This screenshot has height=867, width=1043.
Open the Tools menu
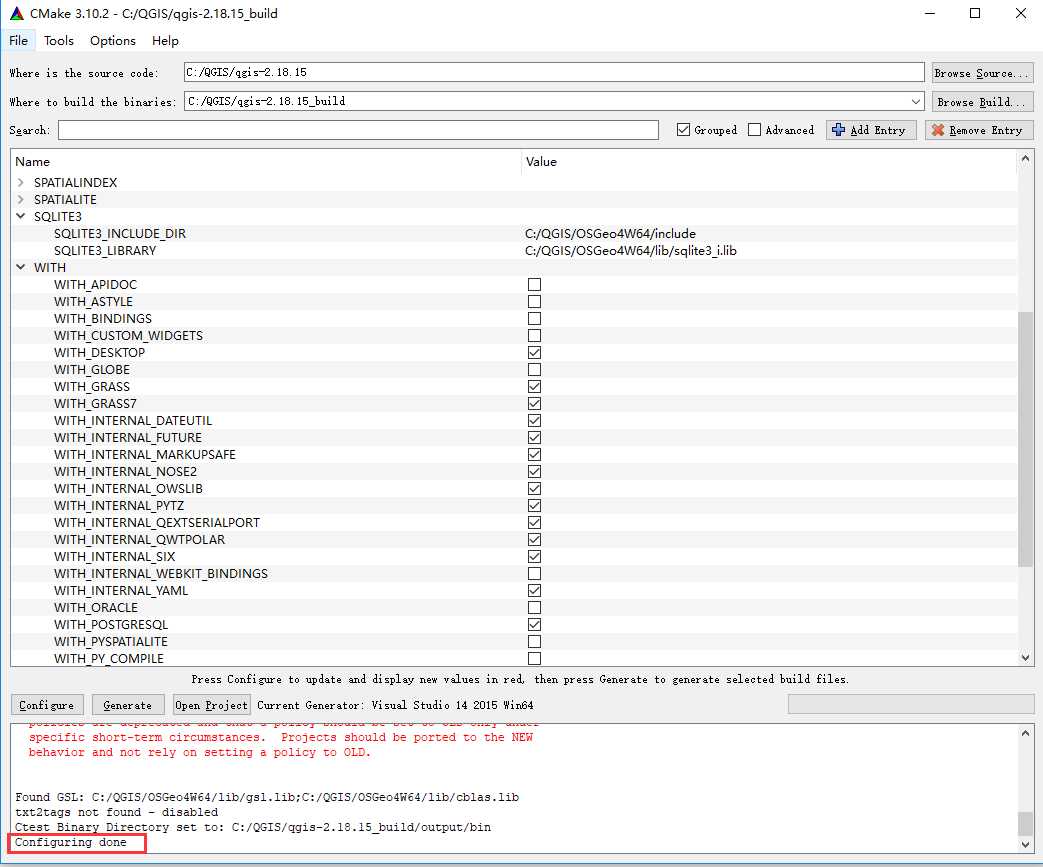click(59, 41)
